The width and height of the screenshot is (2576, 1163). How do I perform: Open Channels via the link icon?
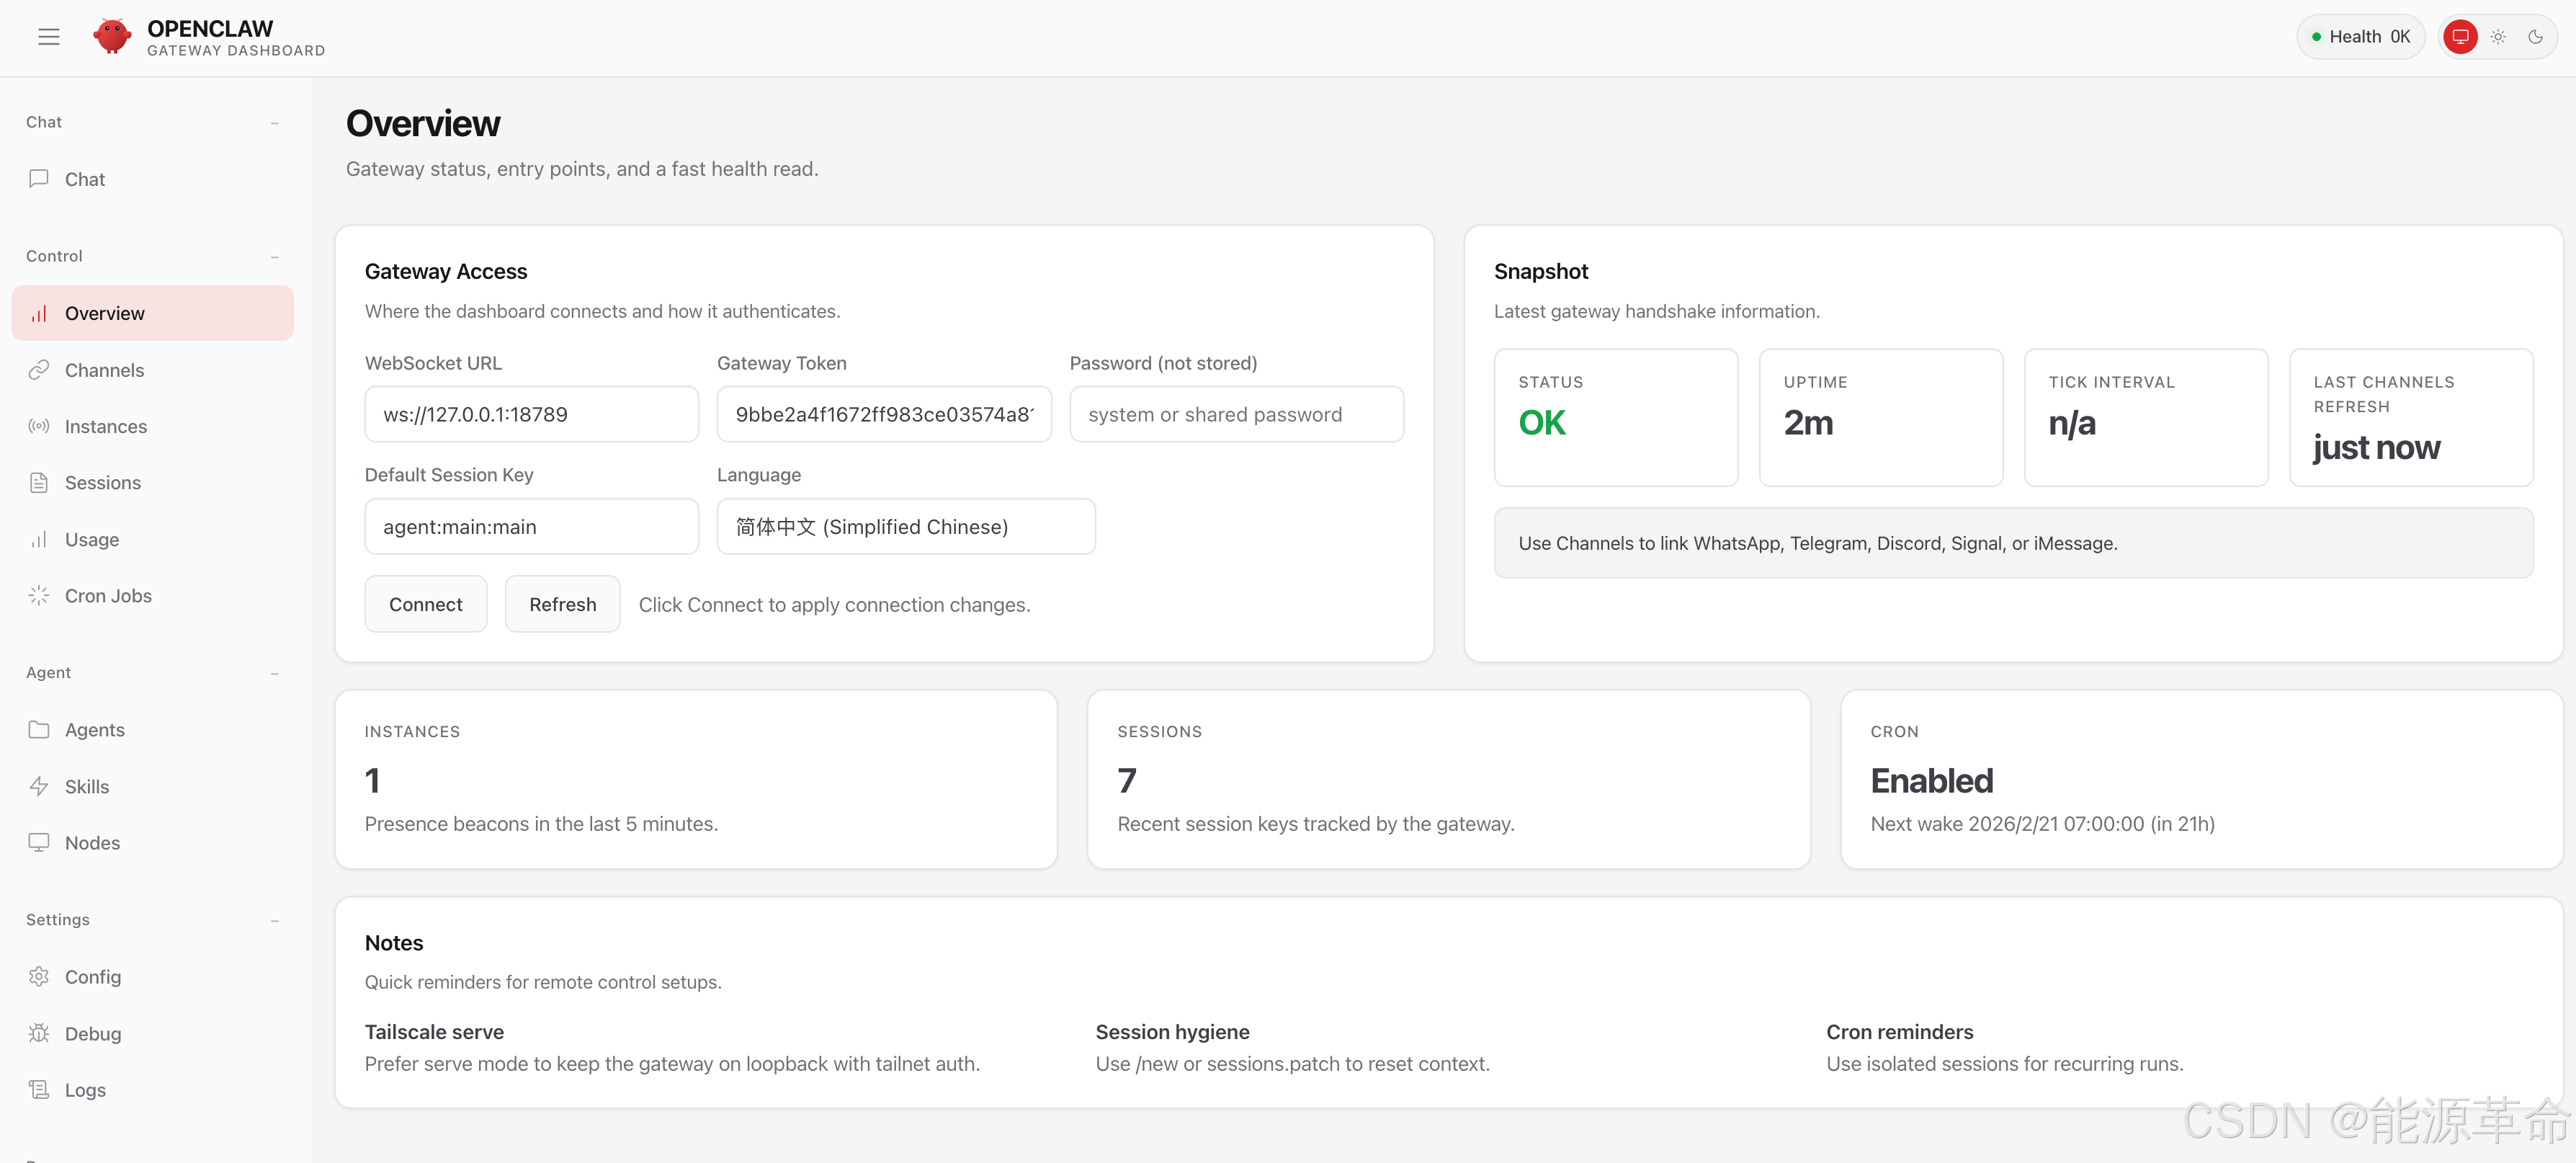coord(39,370)
